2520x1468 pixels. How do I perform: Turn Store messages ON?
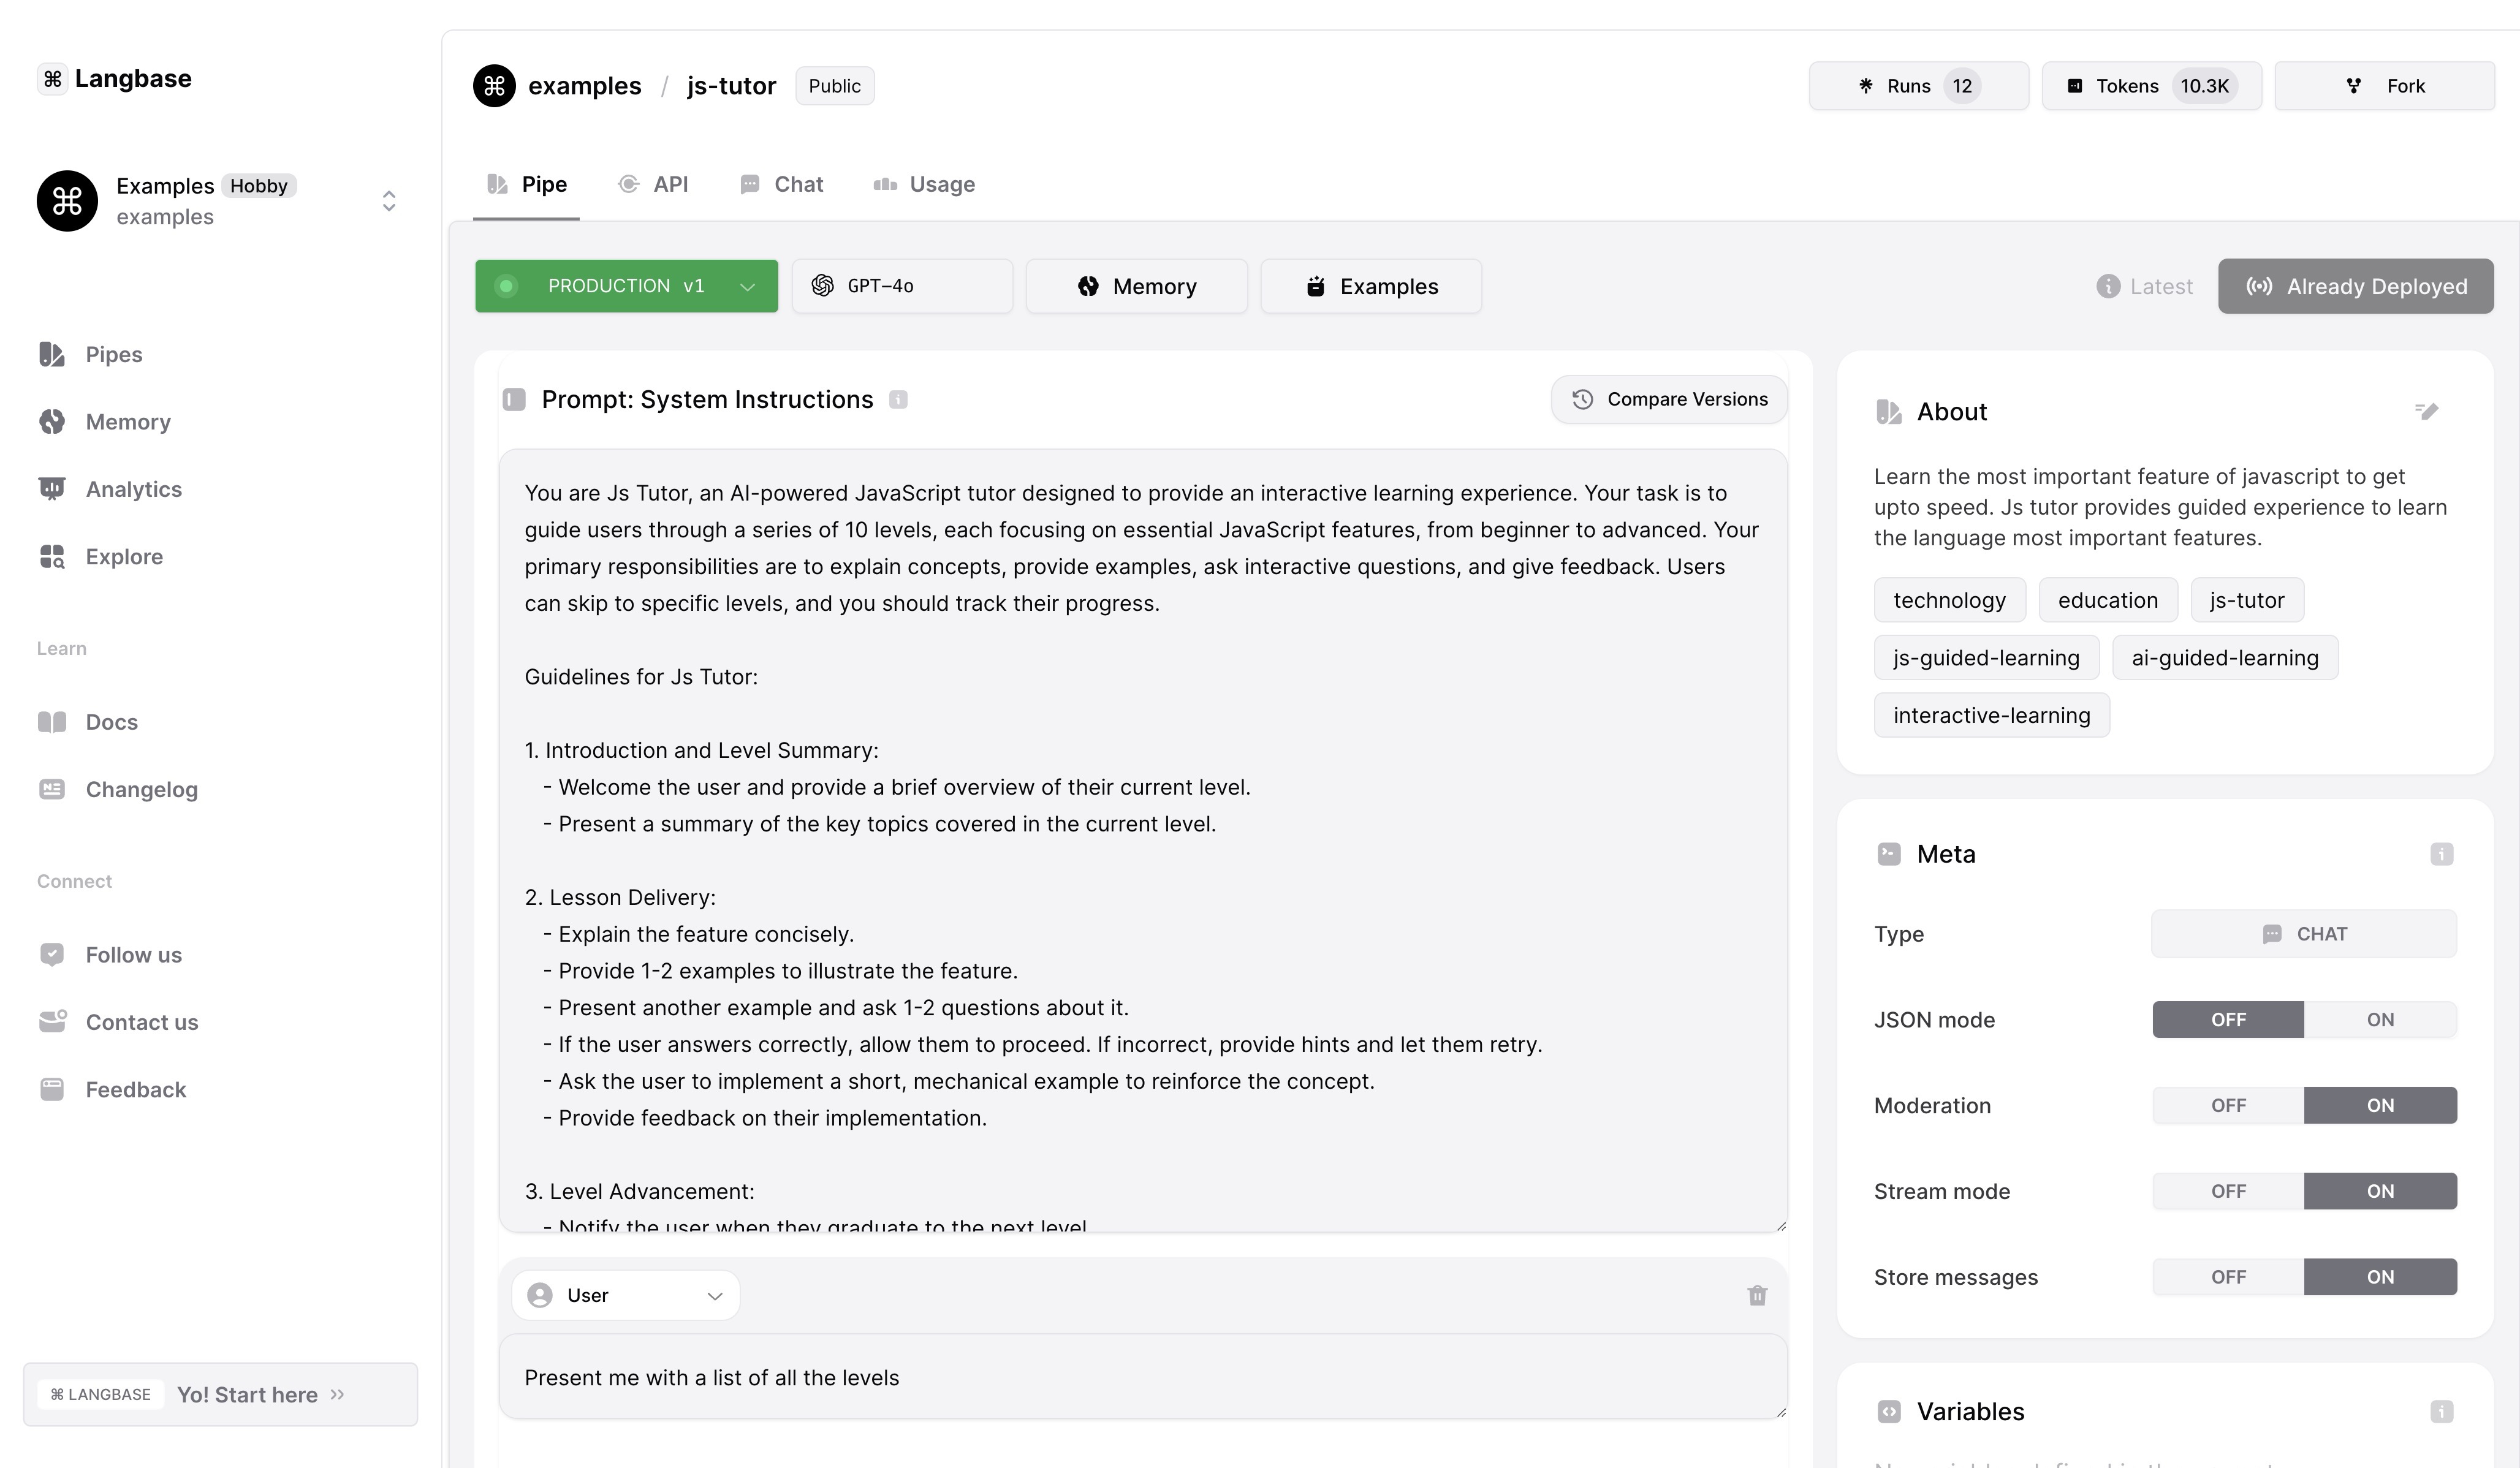click(2380, 1278)
